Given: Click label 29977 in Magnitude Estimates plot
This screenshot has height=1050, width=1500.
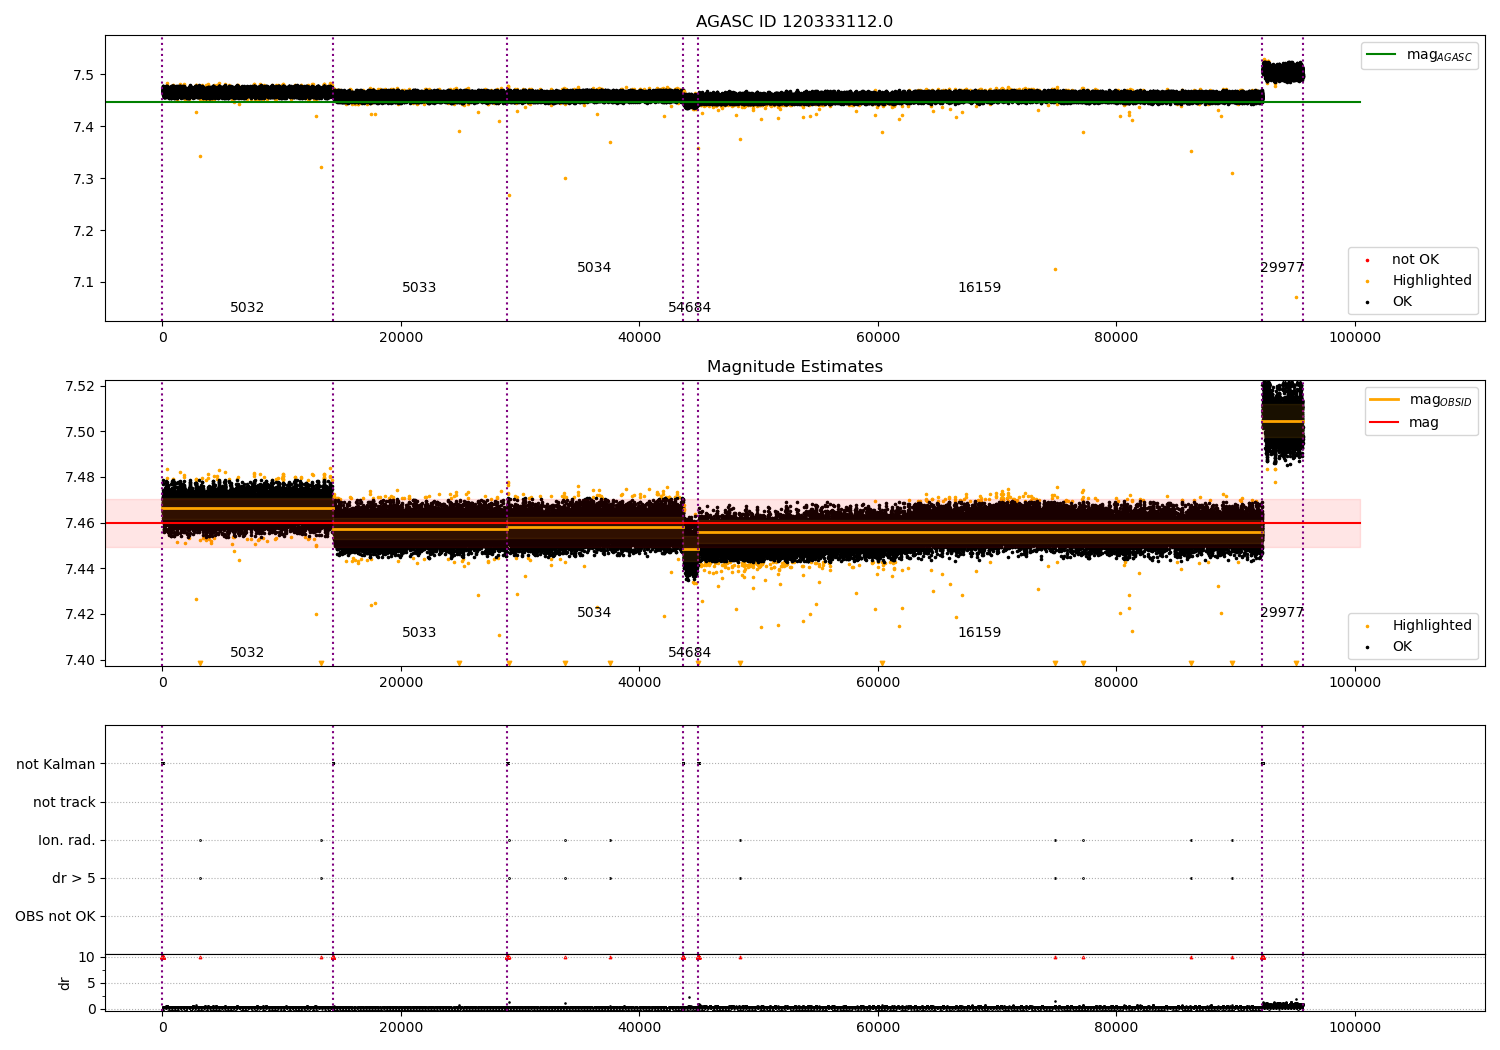Looking at the screenshot, I should pyautogui.click(x=1282, y=613).
